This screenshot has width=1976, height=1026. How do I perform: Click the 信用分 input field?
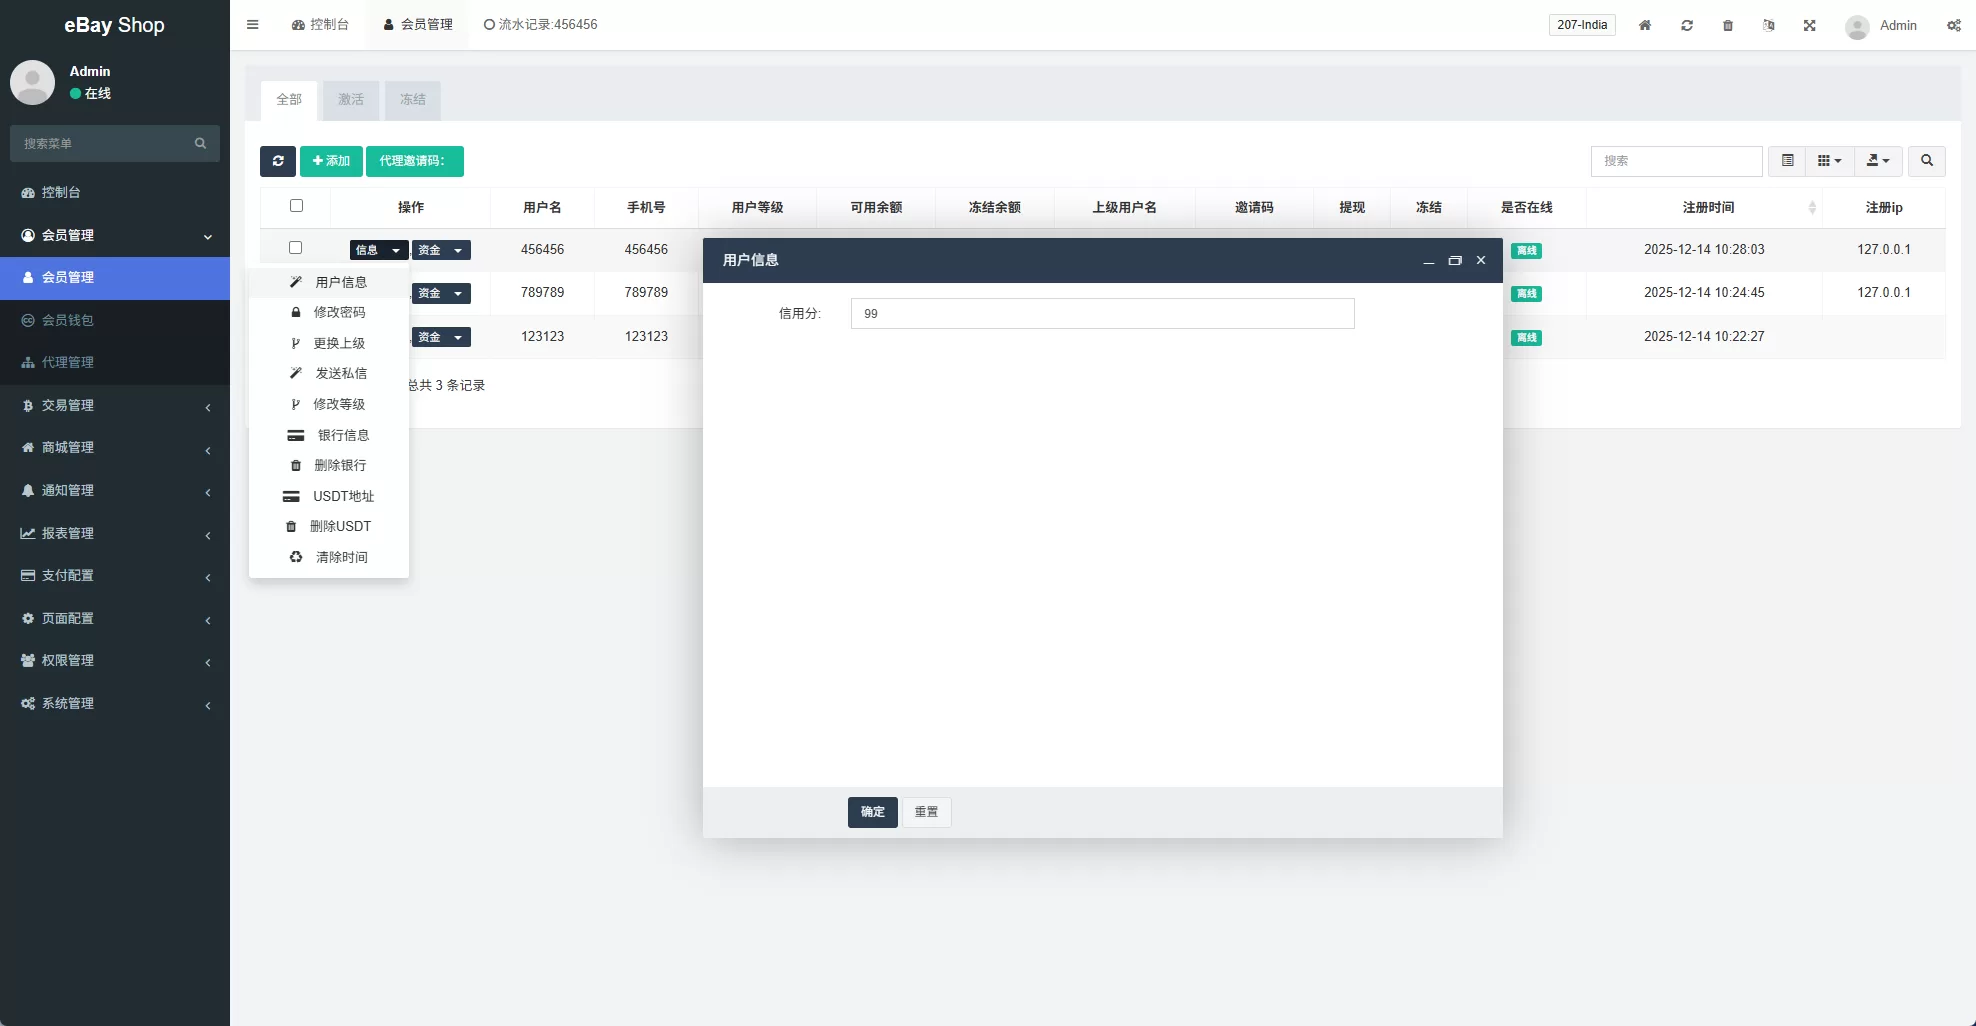click(x=1102, y=314)
